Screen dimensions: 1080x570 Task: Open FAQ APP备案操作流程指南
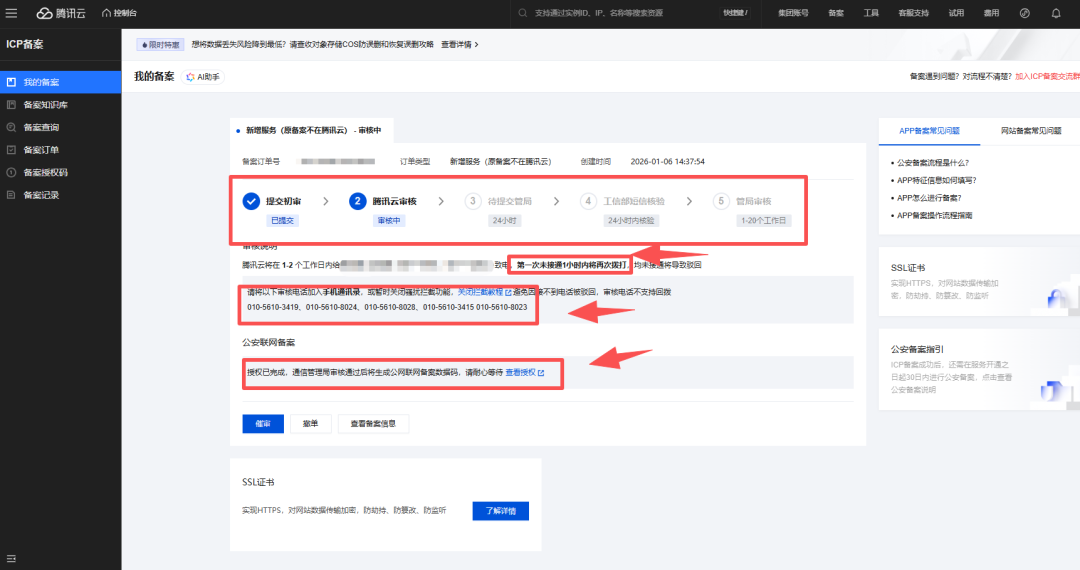(x=935, y=215)
